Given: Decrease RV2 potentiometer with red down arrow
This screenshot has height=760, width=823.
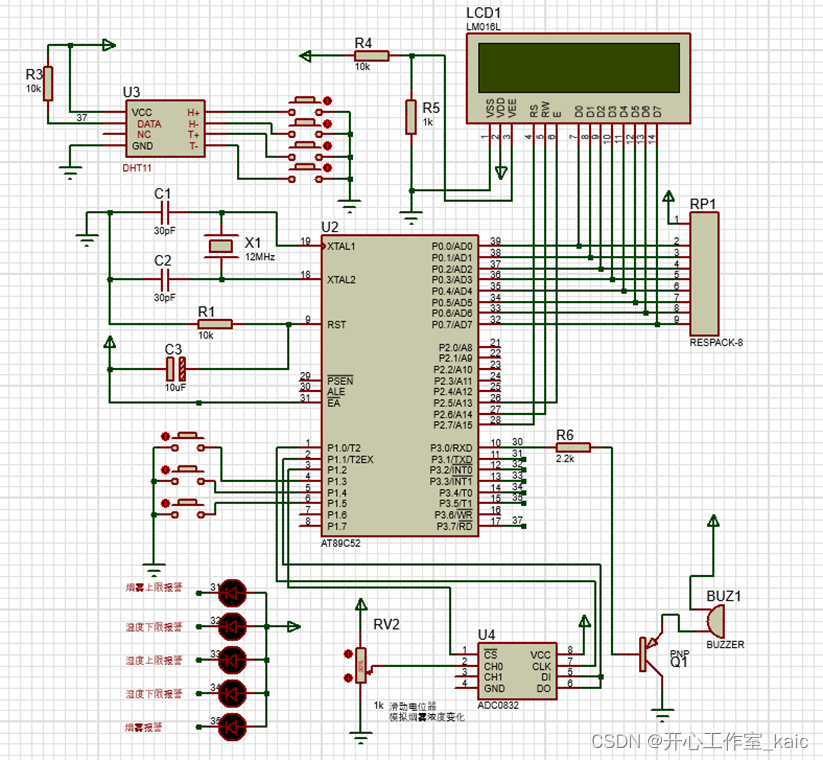Looking at the screenshot, I should (347, 678).
